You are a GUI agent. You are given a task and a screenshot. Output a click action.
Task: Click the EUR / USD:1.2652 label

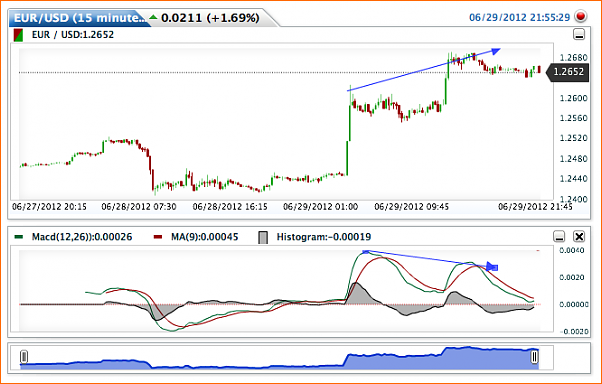[x=73, y=35]
